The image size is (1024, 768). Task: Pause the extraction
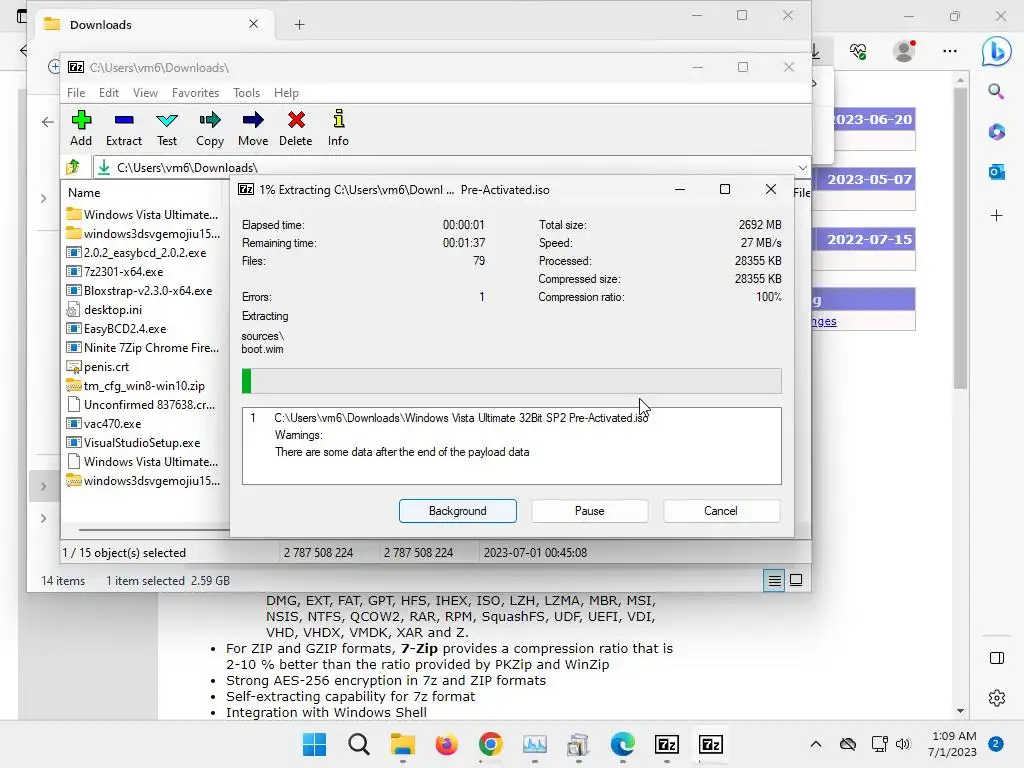point(590,511)
